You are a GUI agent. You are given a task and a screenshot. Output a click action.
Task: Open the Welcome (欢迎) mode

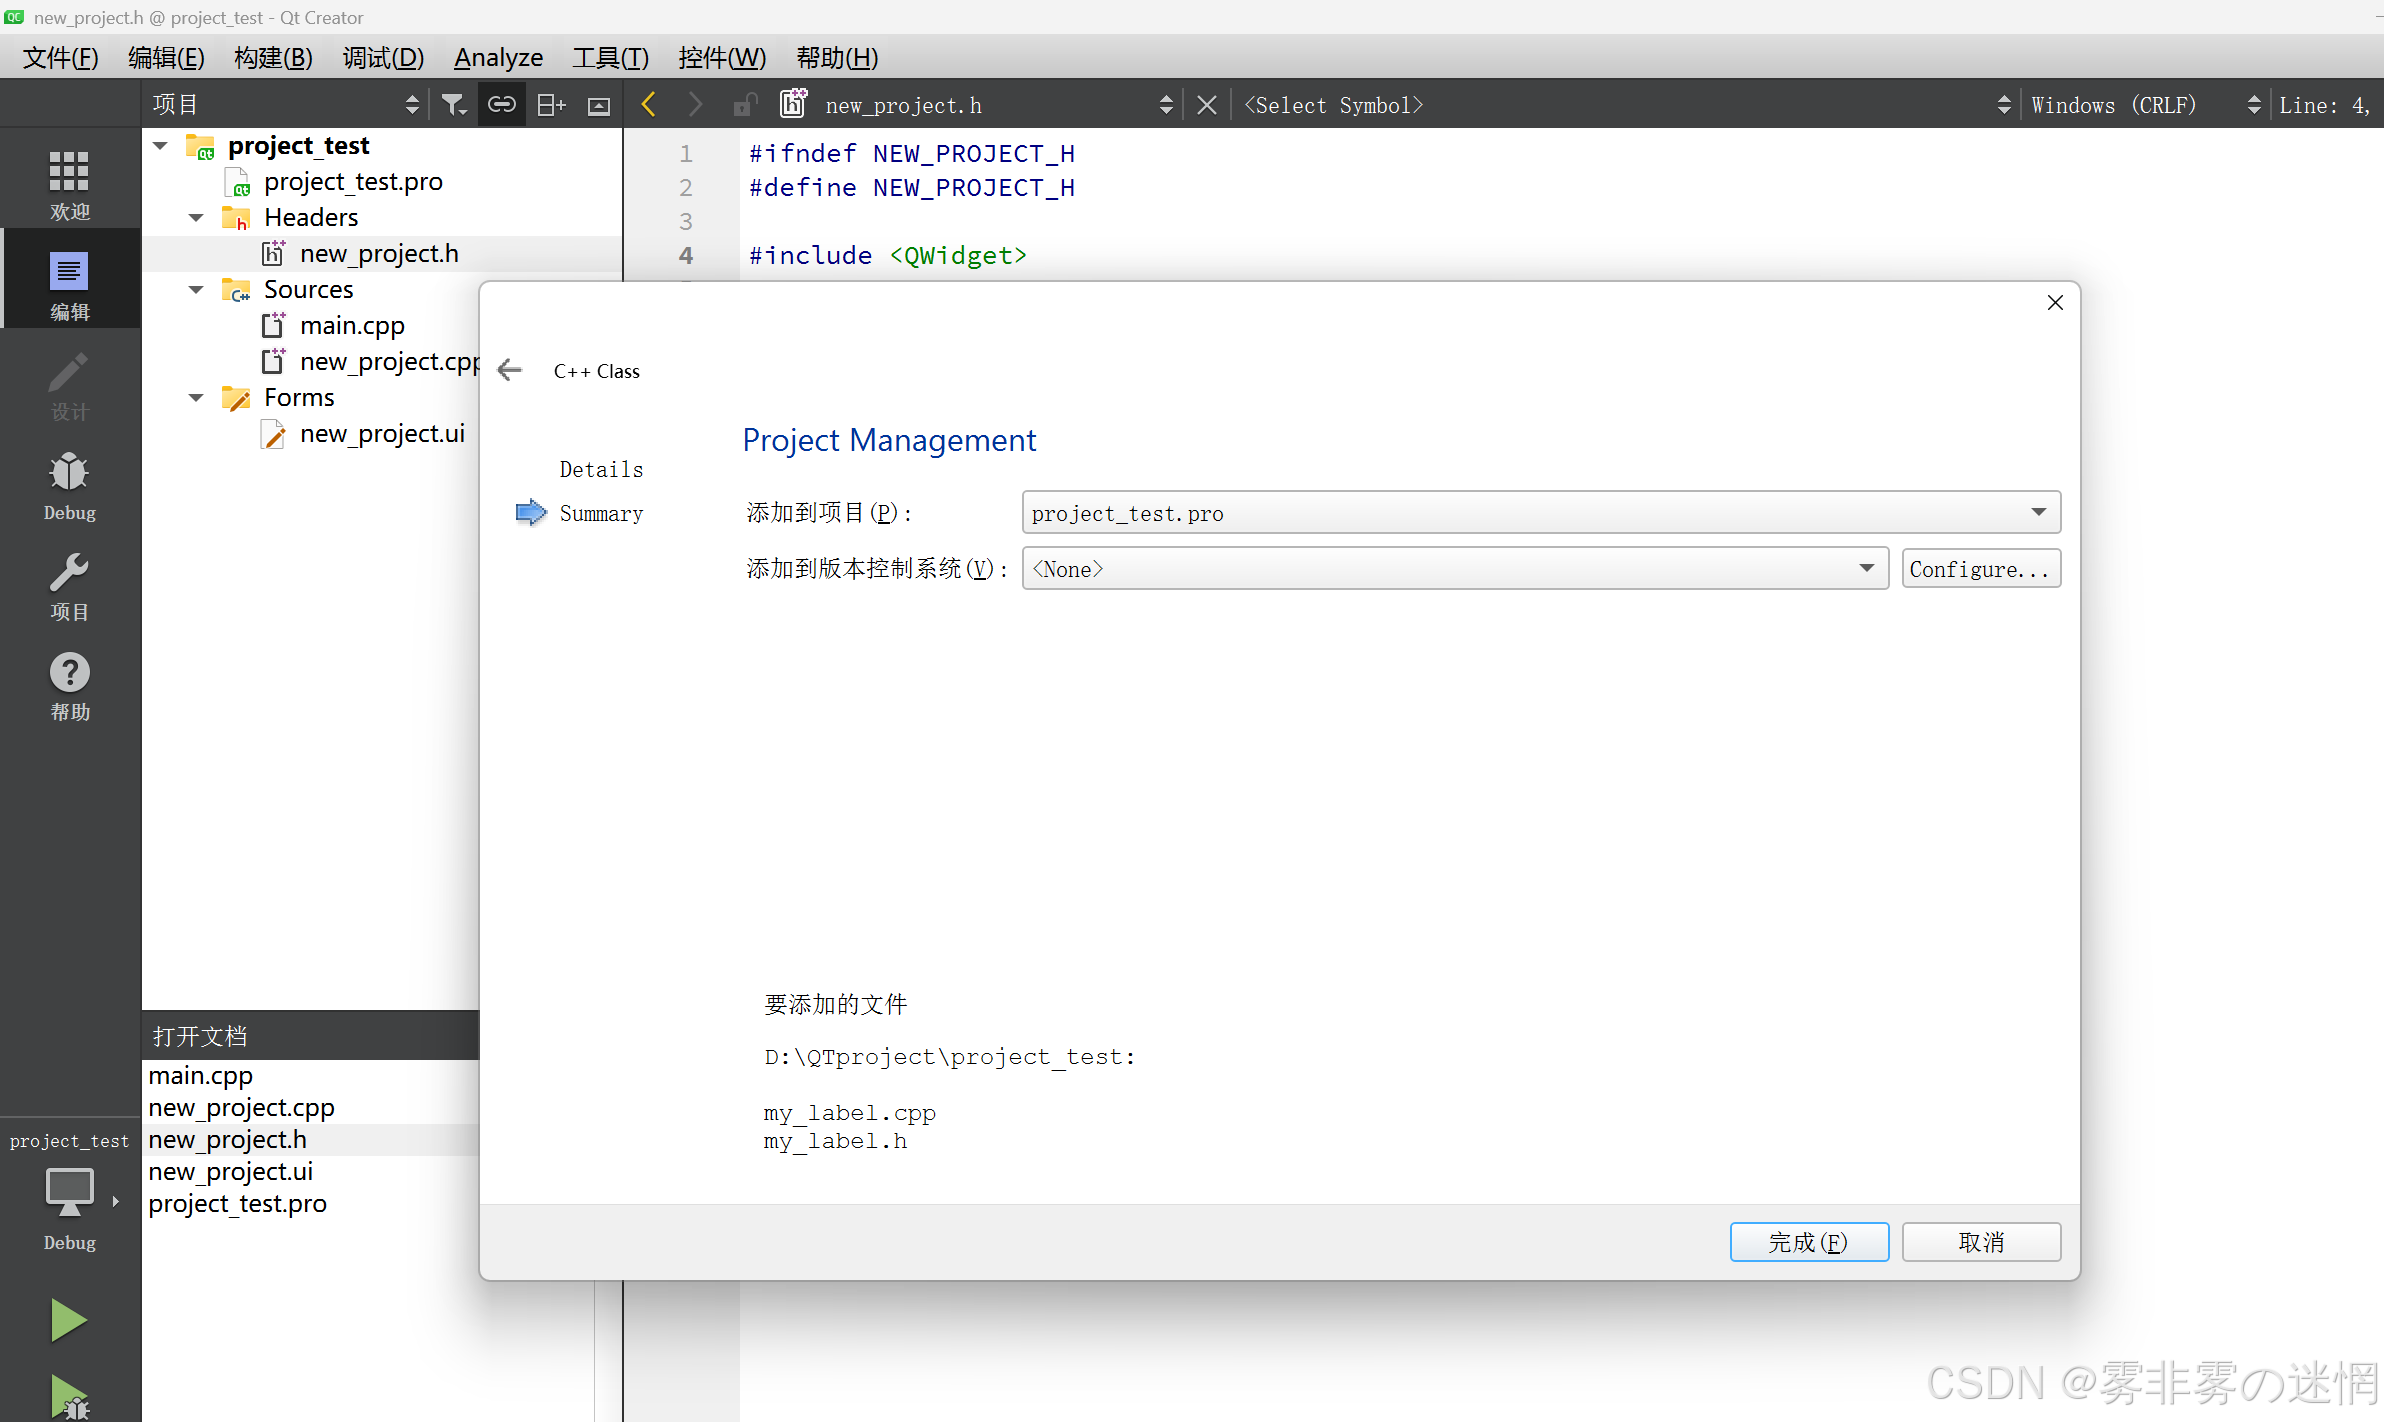pos(69,183)
